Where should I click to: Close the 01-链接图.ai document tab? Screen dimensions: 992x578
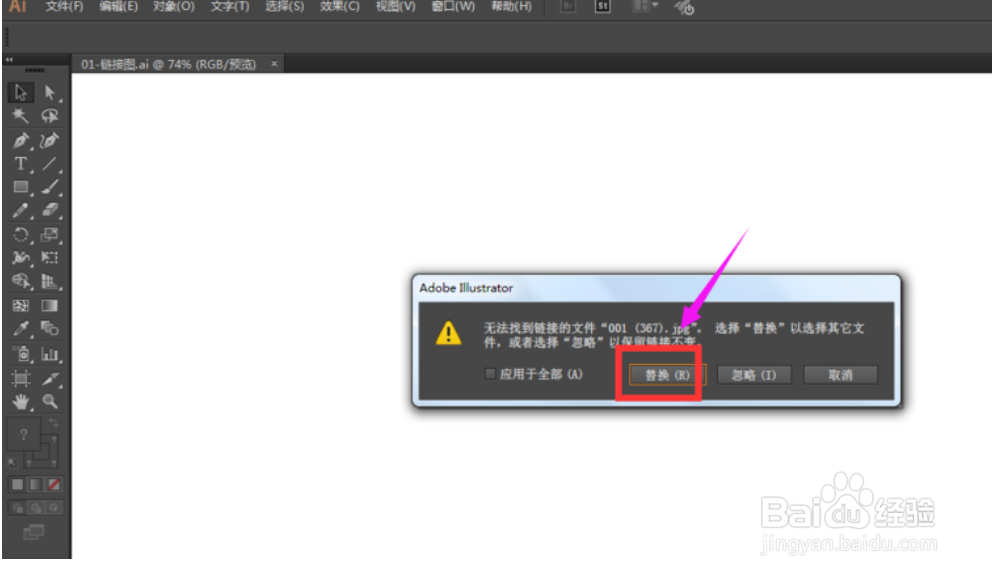274,64
